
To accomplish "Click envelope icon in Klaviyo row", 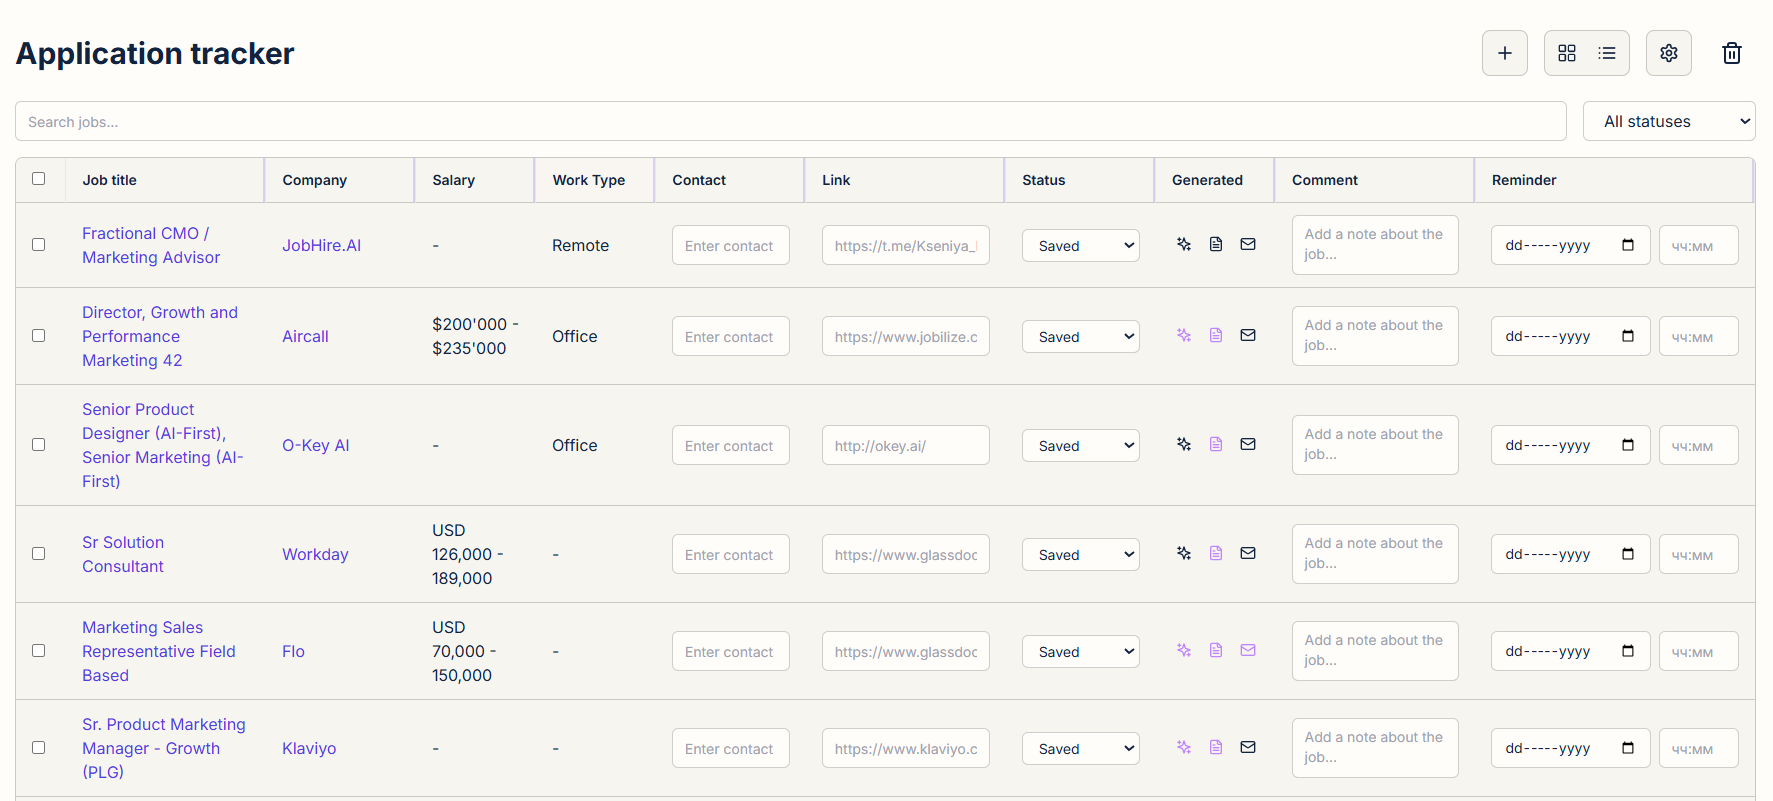I will [1247, 747].
